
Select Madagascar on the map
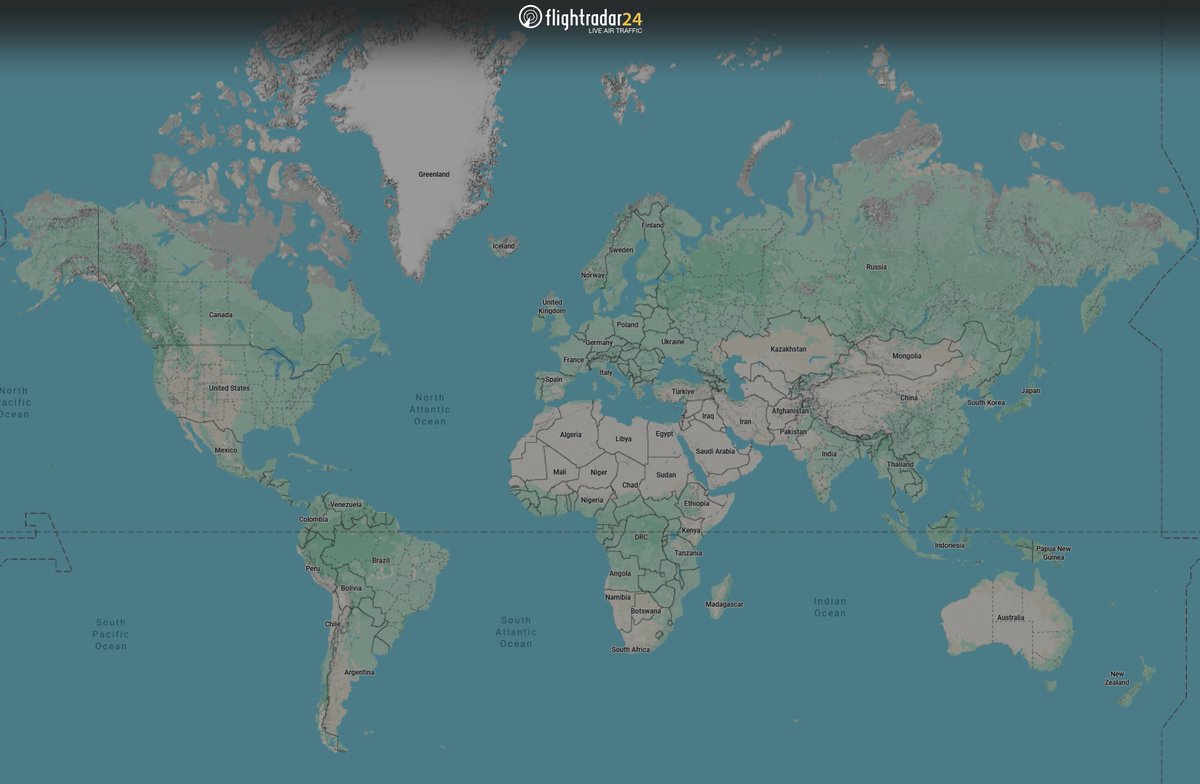click(726, 604)
